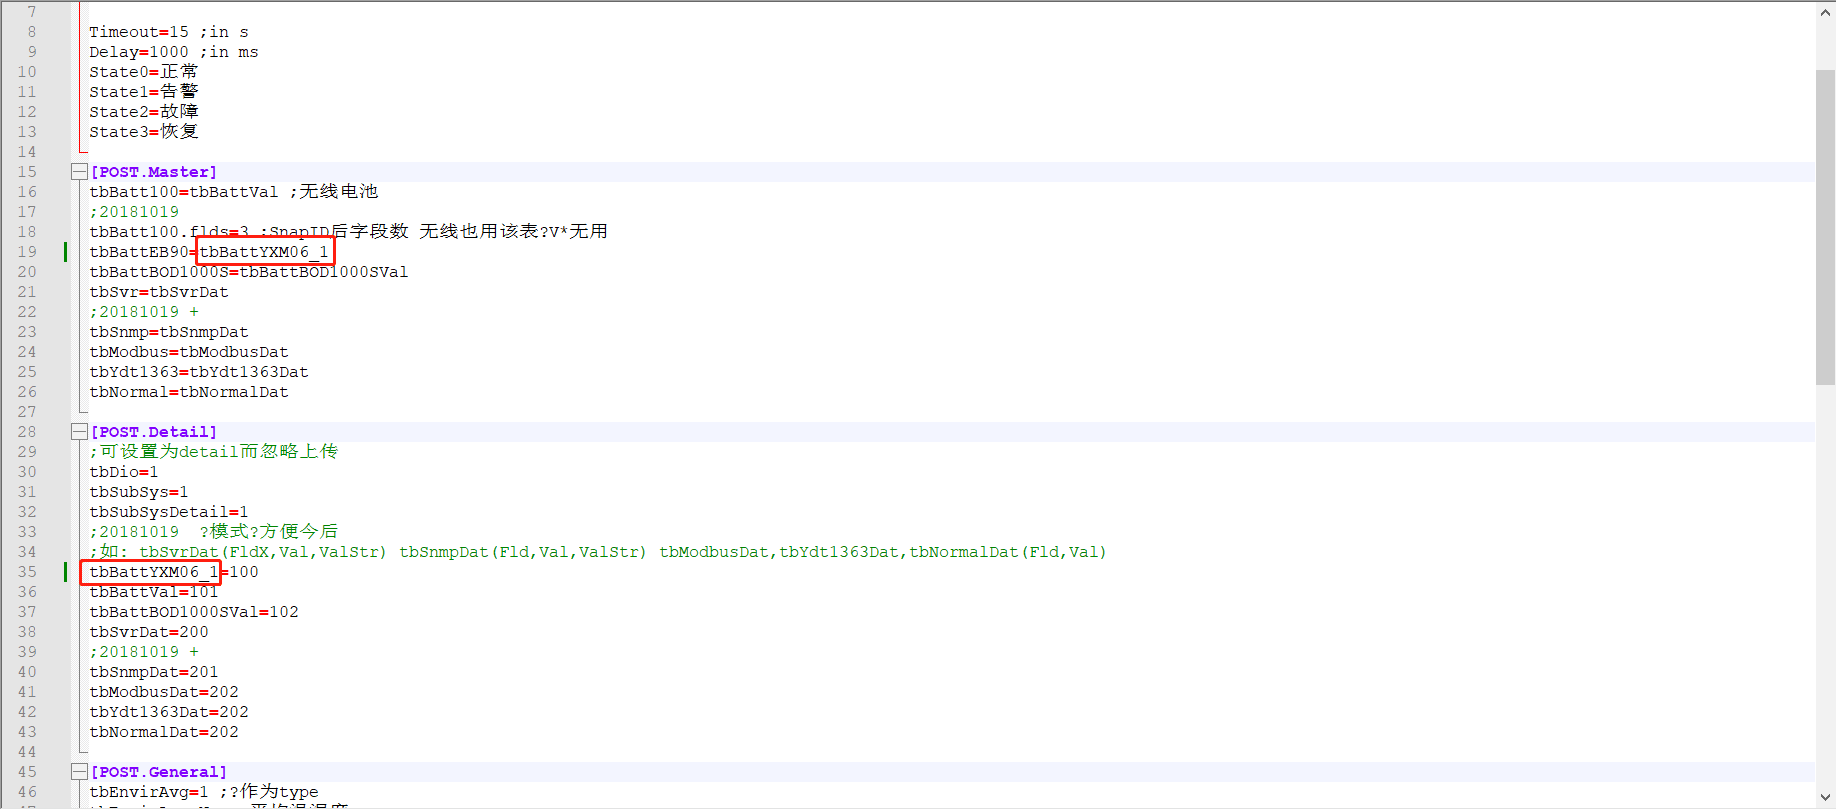Click the [POST.Detail] section header text
1836x810 pixels.
coord(154,432)
